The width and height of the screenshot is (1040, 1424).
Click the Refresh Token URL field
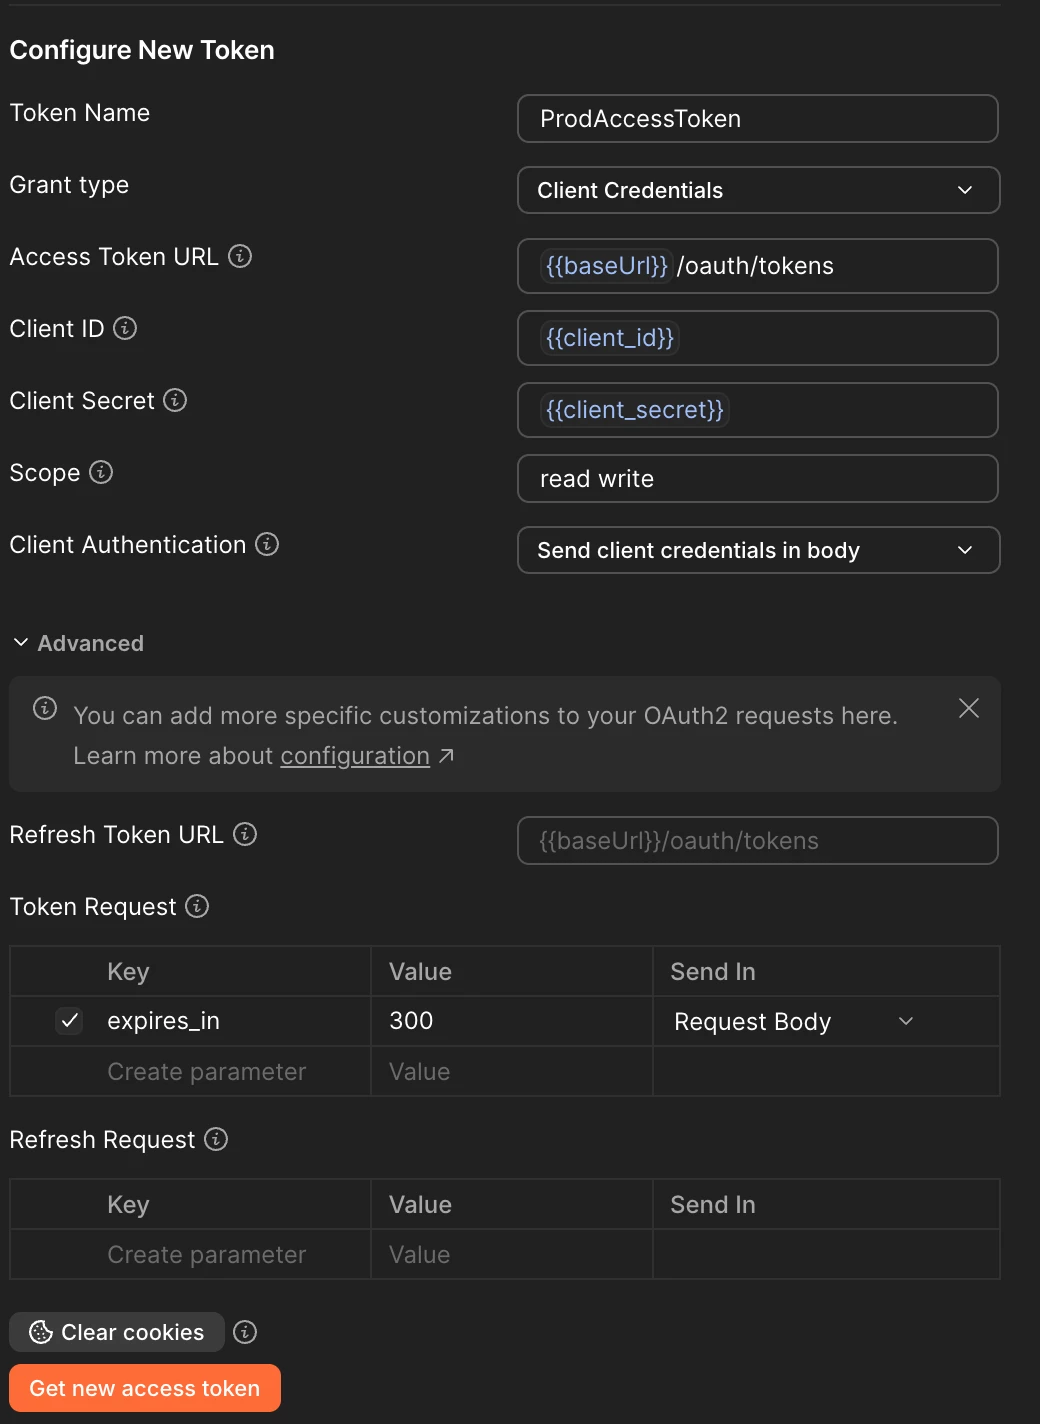point(758,841)
